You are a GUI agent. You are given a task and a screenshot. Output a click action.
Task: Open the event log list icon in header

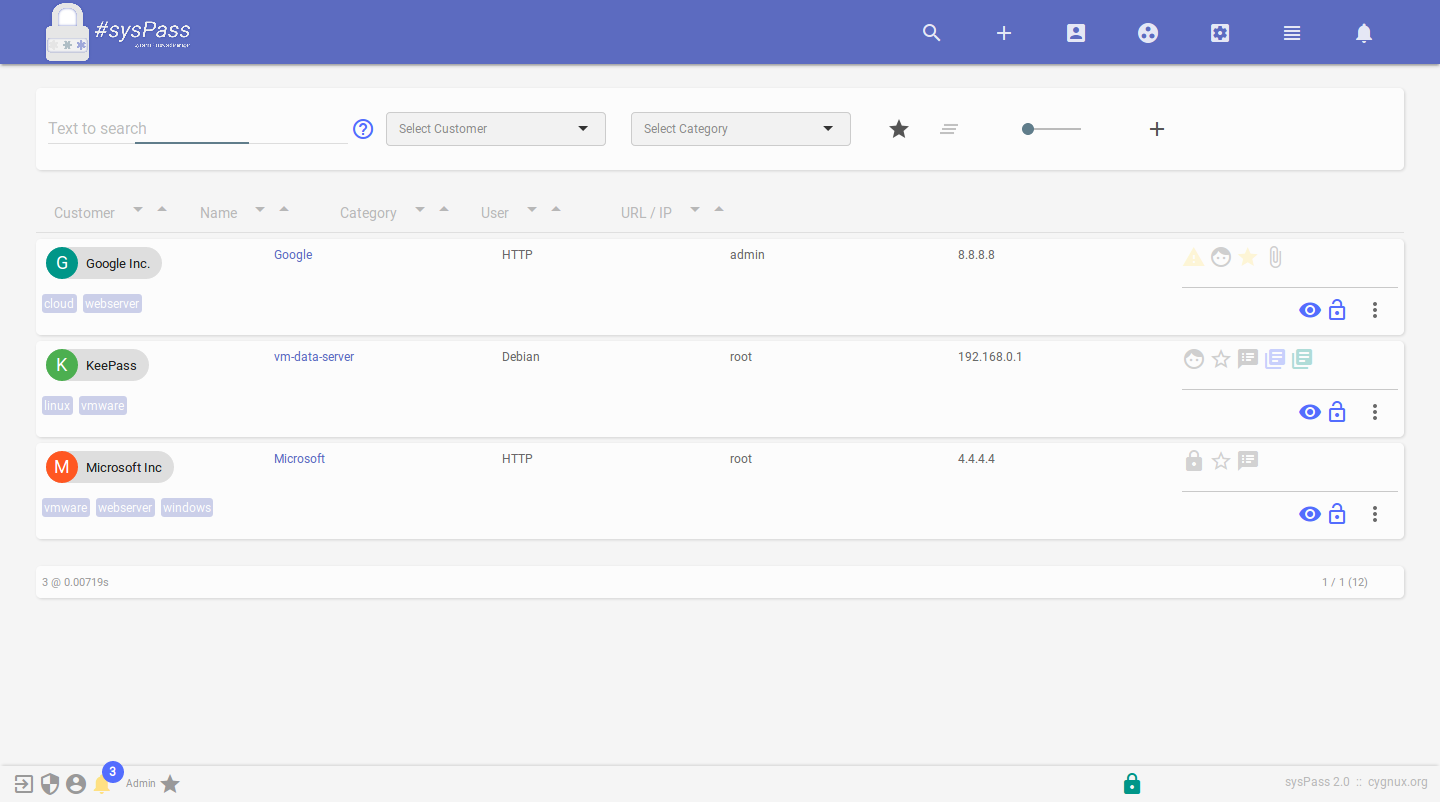(1292, 33)
